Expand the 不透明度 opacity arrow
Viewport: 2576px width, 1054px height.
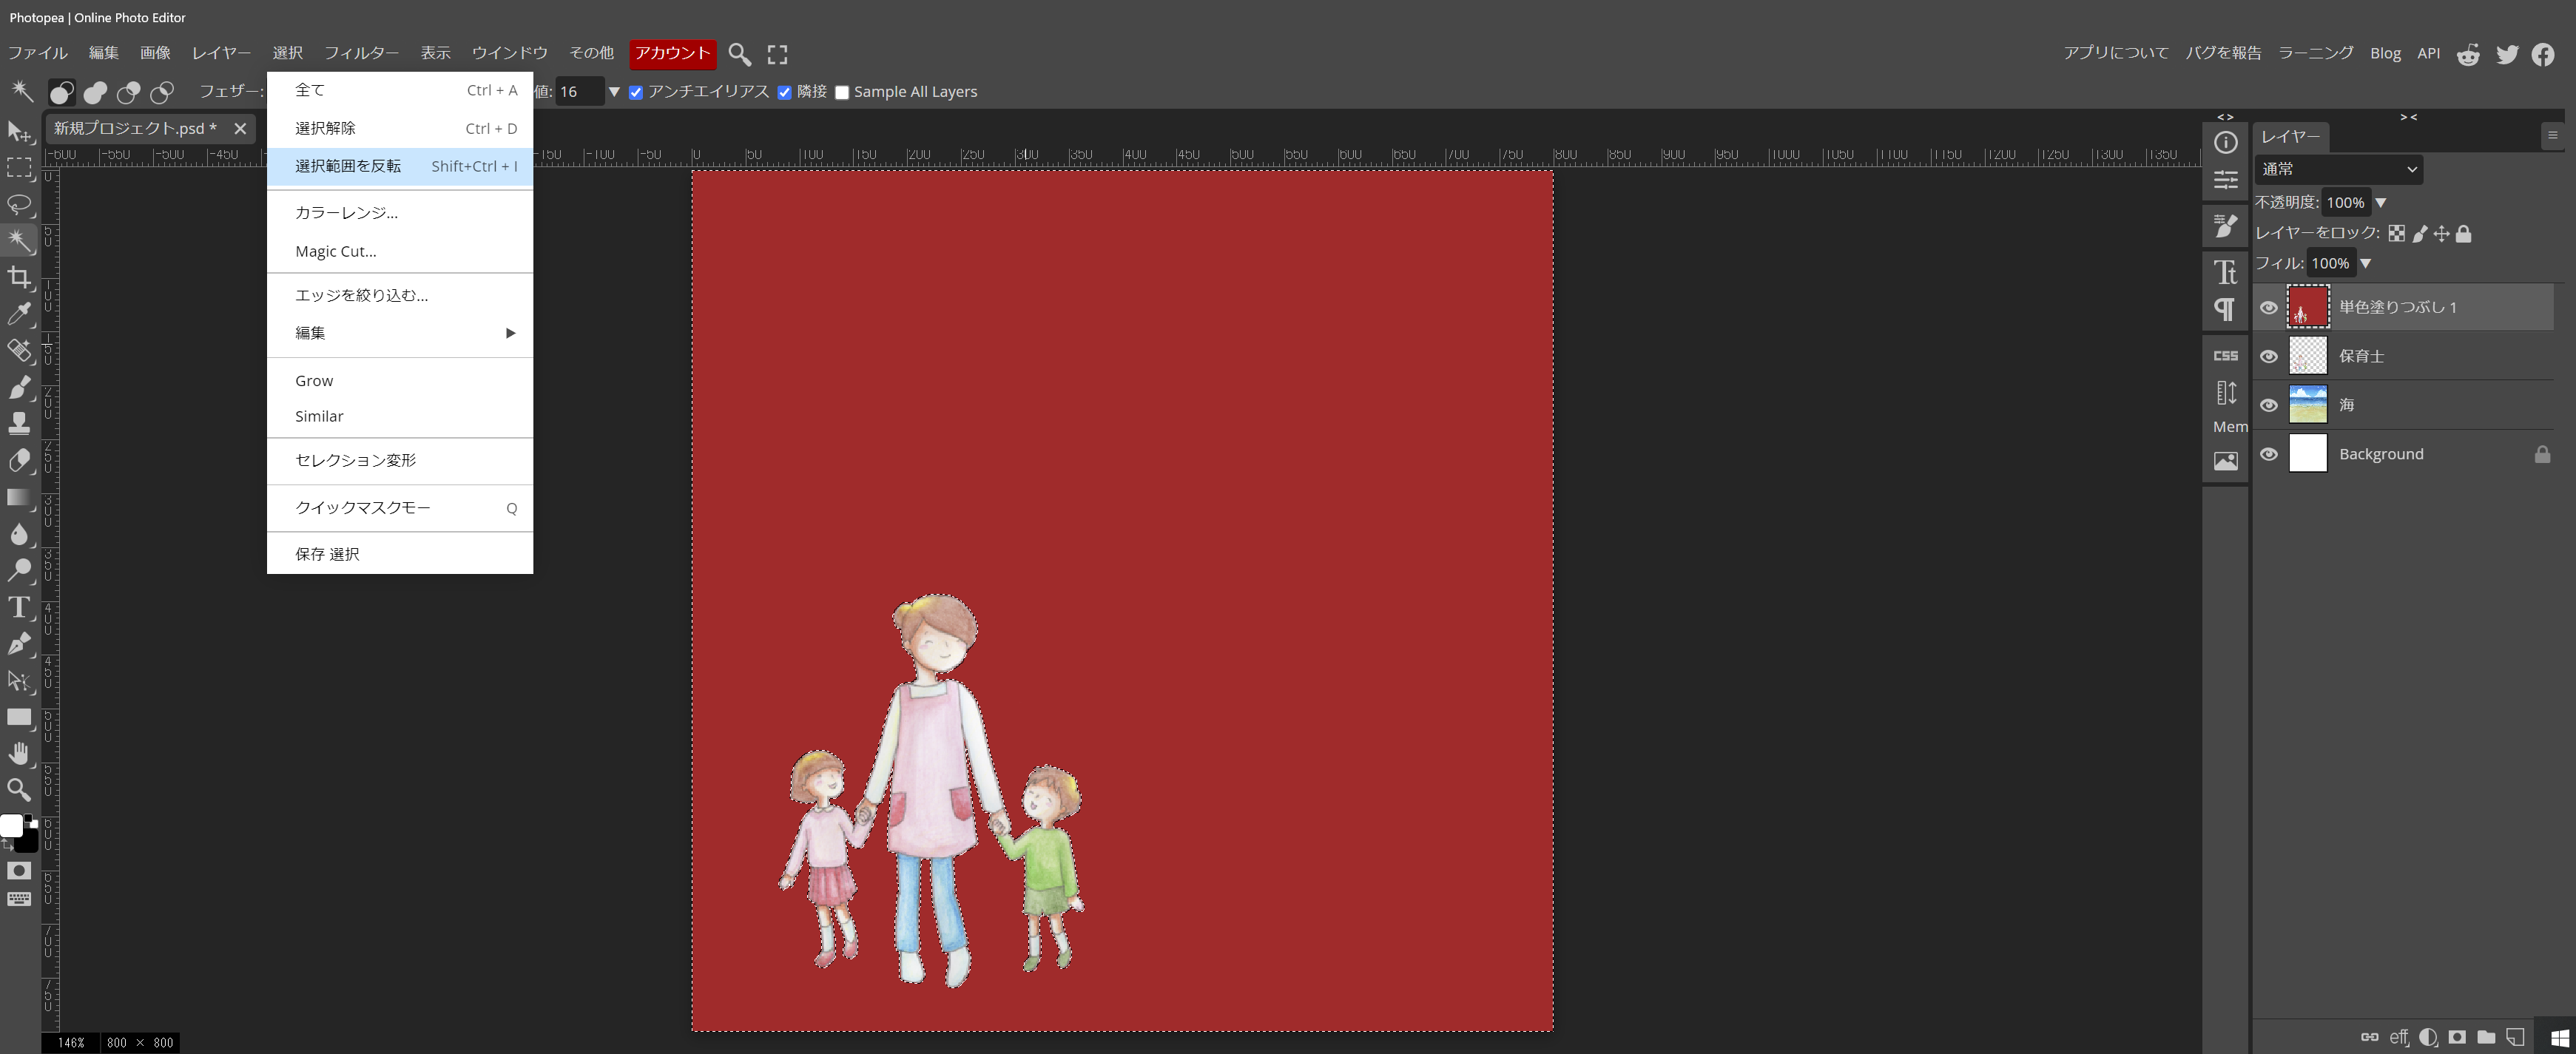pyautogui.click(x=2380, y=203)
